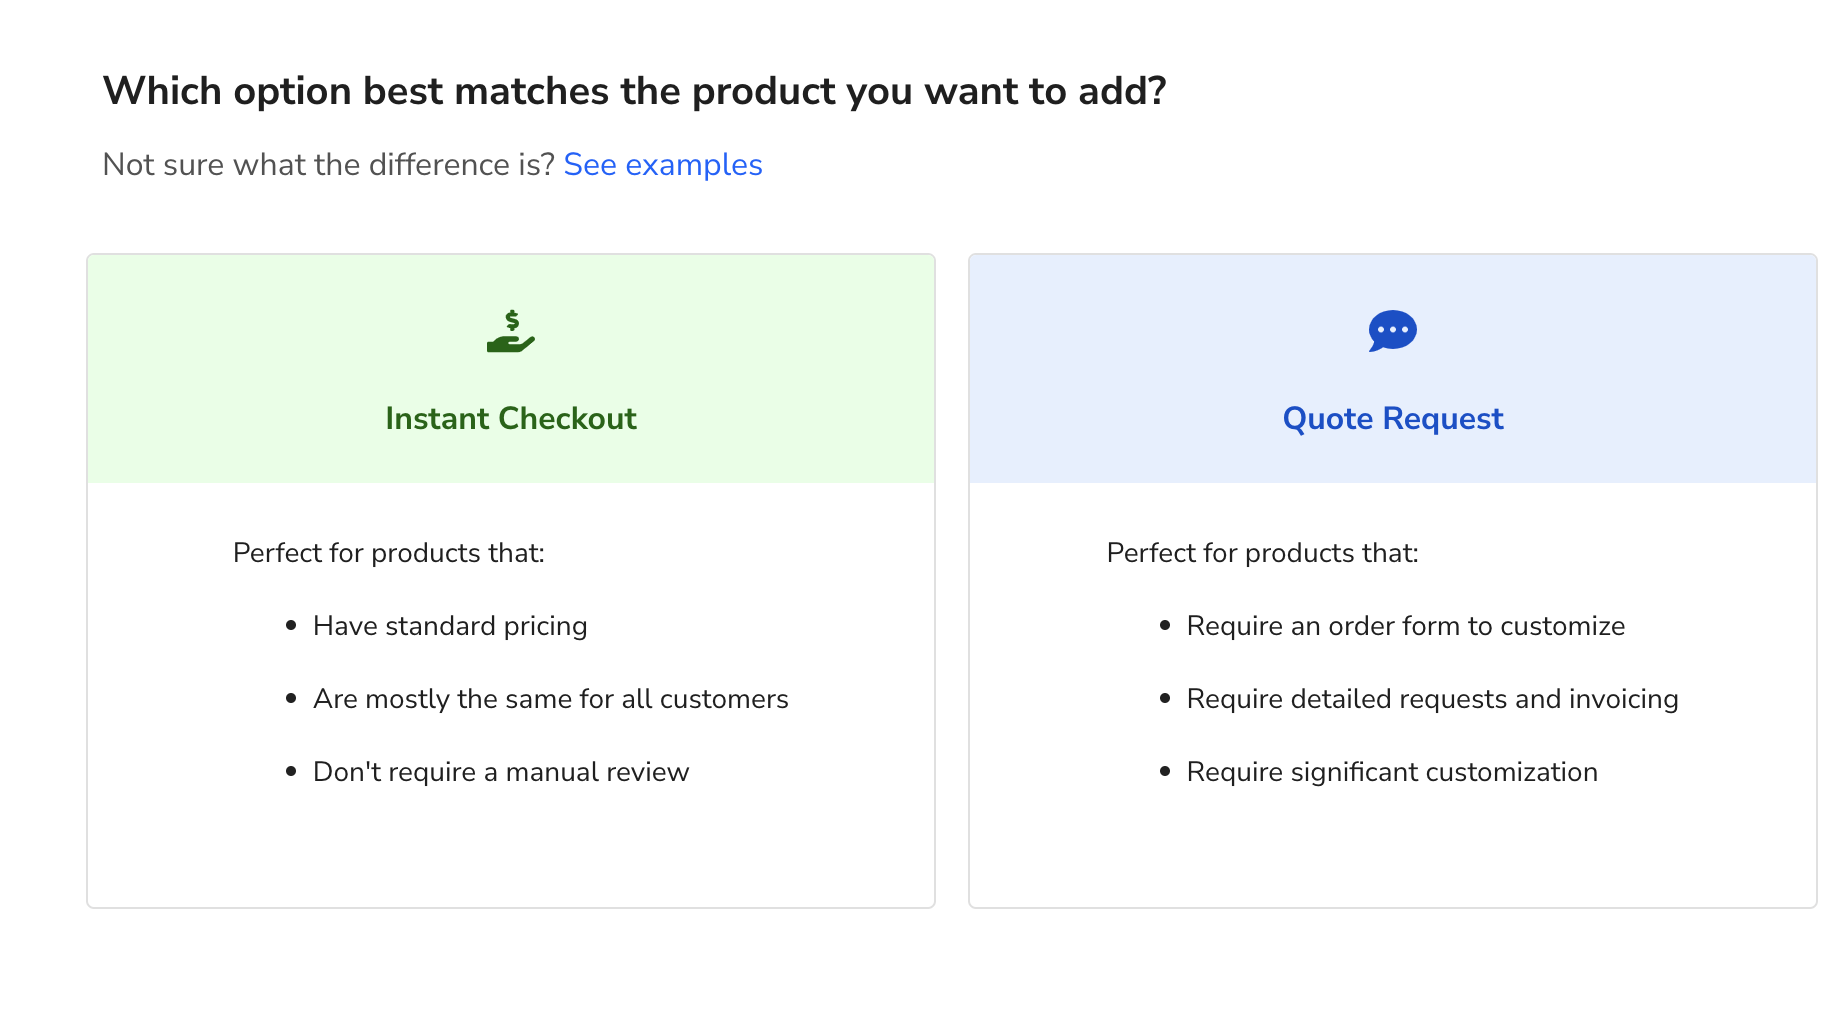Choose the Instant Checkout card body area
1848x1022 pixels.
511,695
